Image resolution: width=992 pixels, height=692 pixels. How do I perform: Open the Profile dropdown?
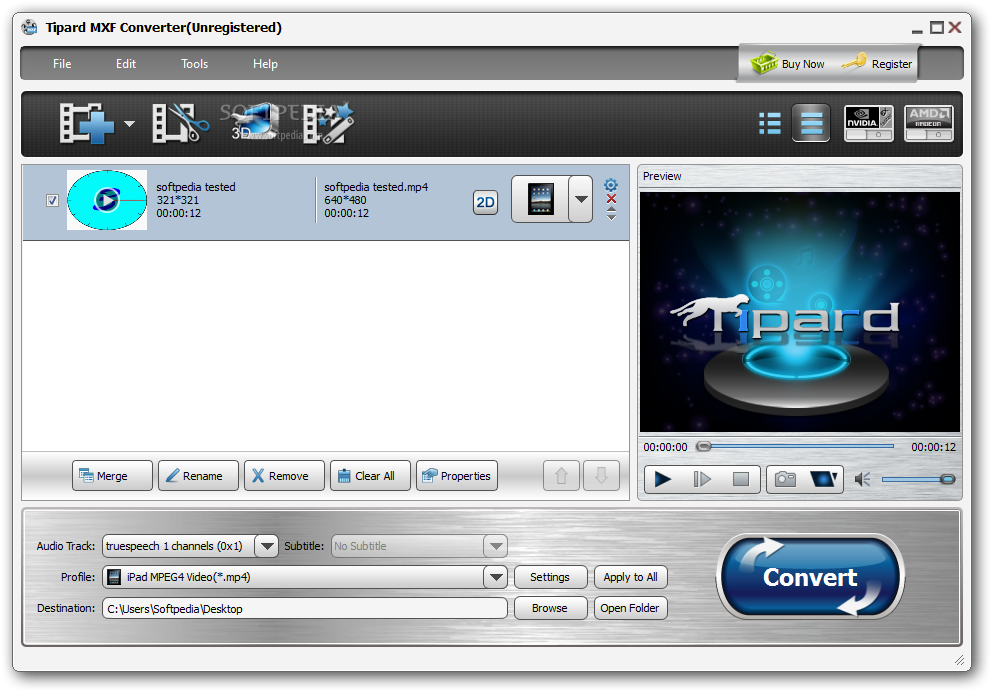pos(495,577)
